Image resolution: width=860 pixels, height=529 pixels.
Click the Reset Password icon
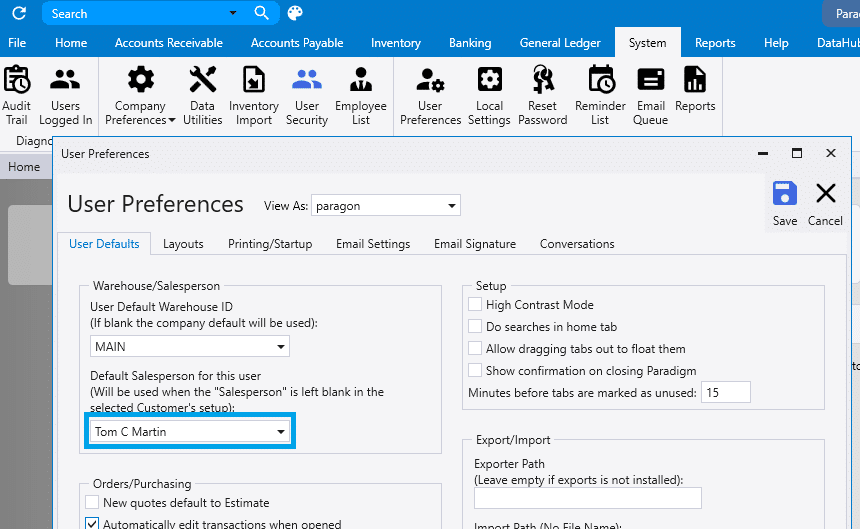[542, 96]
